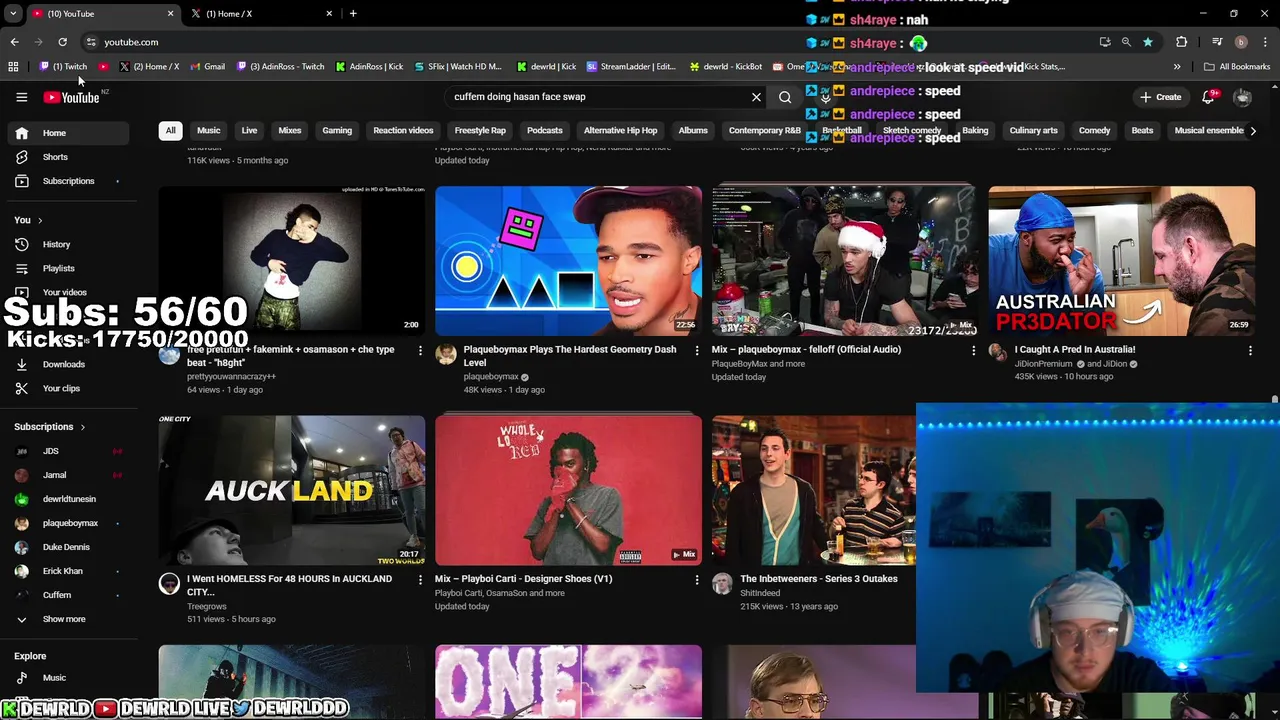Open Downloads in the sidebar
Image resolution: width=1280 pixels, height=720 pixels.
point(68,364)
